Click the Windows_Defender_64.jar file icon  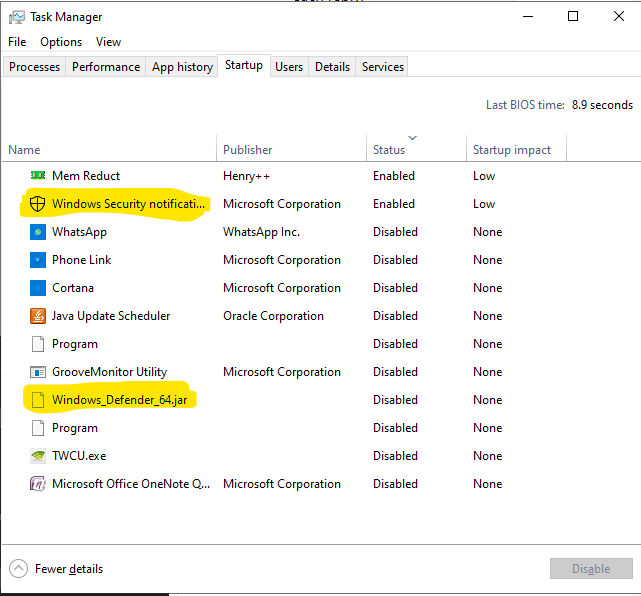[38, 400]
